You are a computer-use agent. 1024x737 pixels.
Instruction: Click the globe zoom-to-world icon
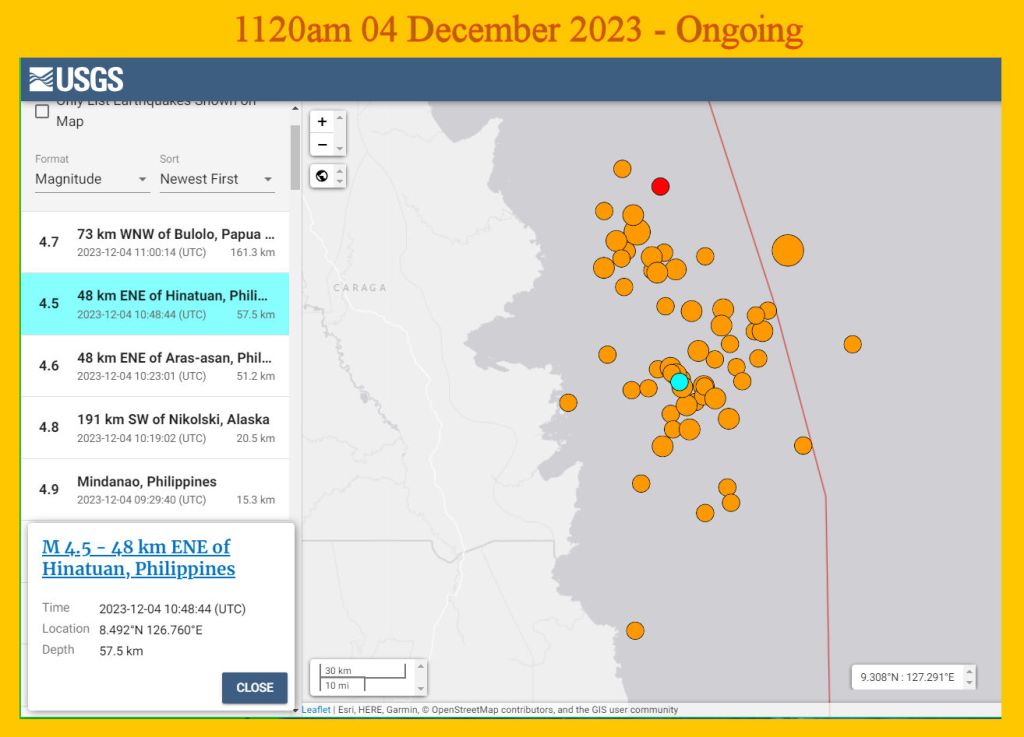321,177
